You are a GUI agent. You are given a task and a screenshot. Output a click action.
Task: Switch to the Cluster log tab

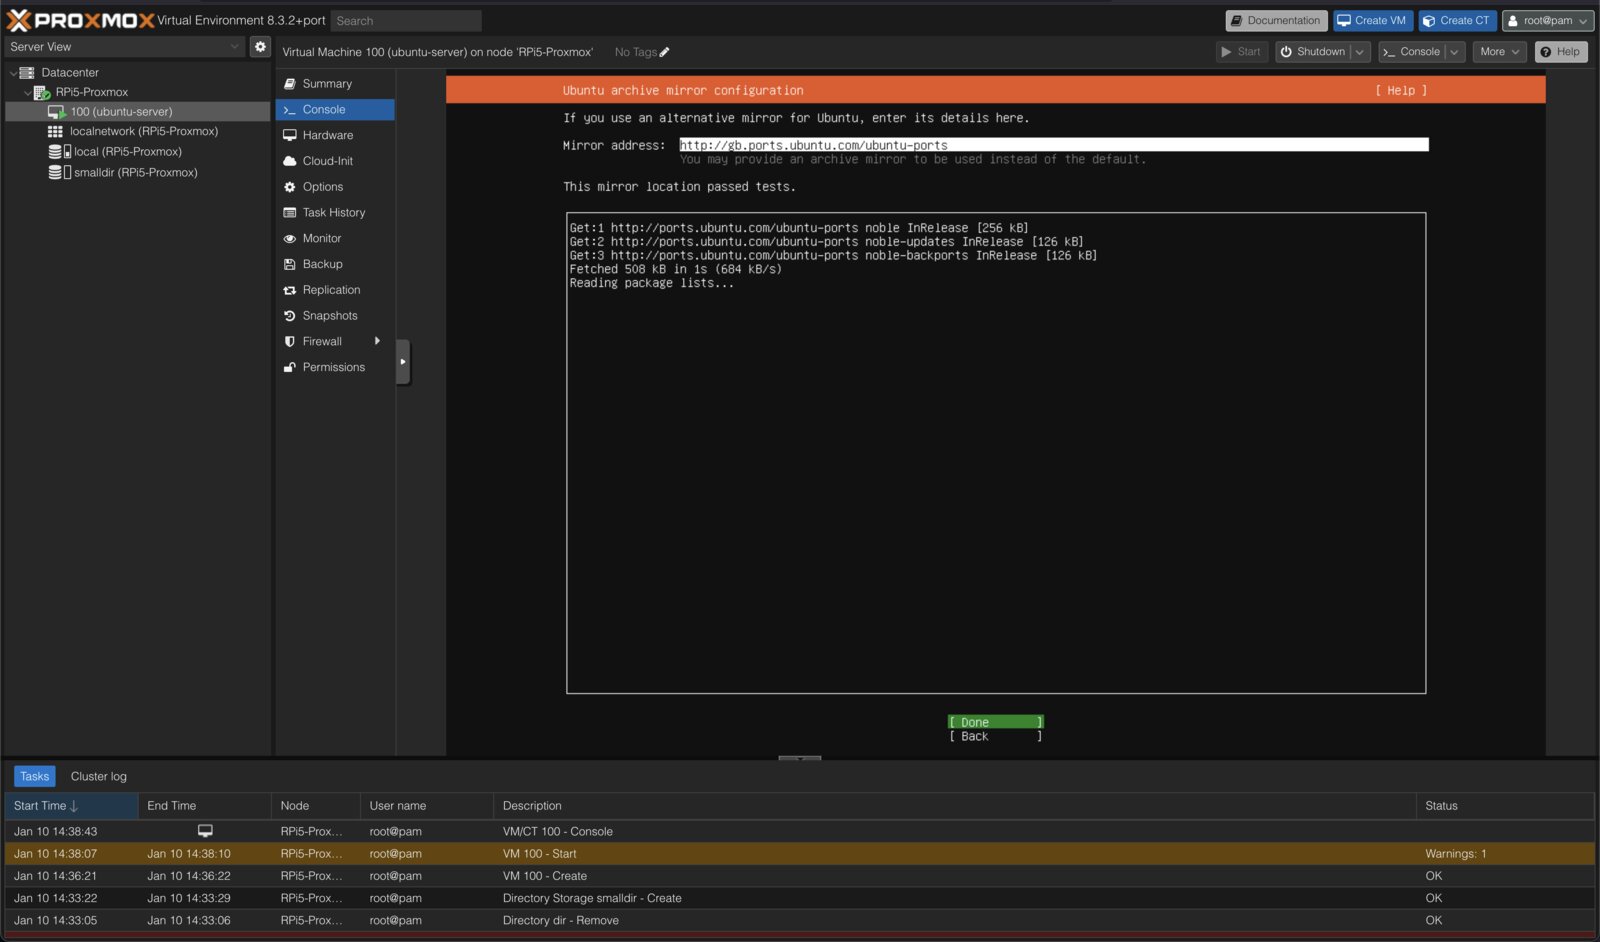pyautogui.click(x=99, y=777)
